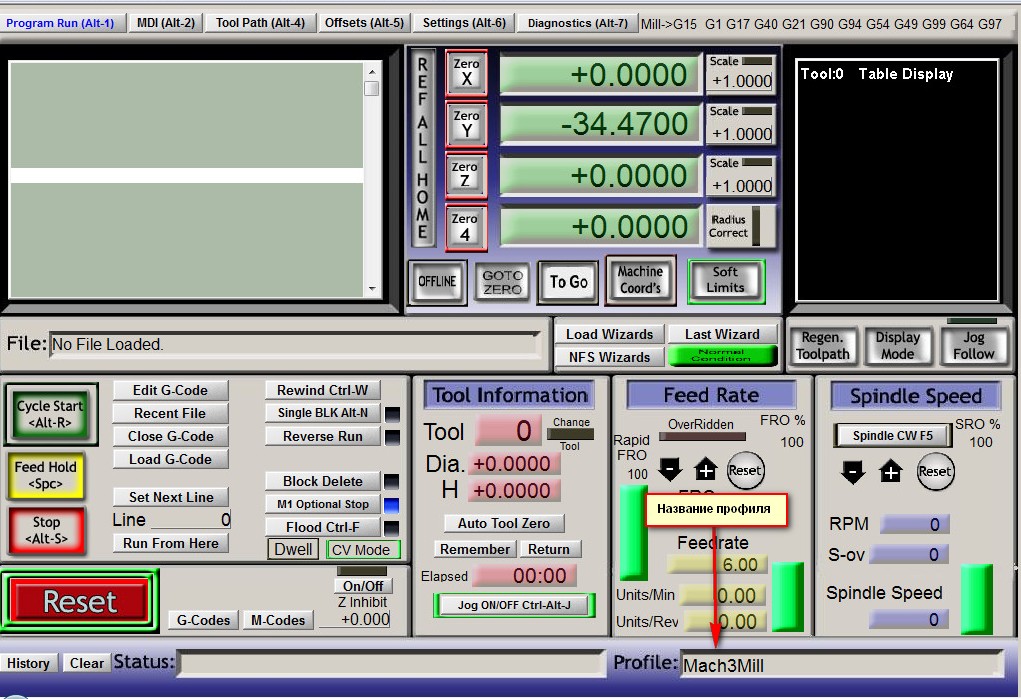Click Load Wizards
Viewport: 1021px width, 699px height.
(x=609, y=334)
